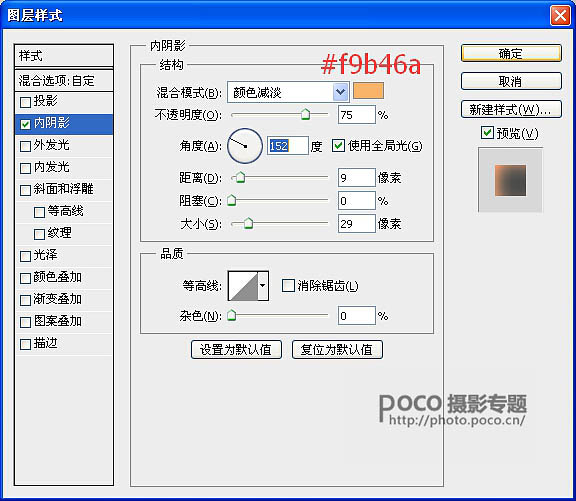Click the angle dial control

[x=245, y=146]
